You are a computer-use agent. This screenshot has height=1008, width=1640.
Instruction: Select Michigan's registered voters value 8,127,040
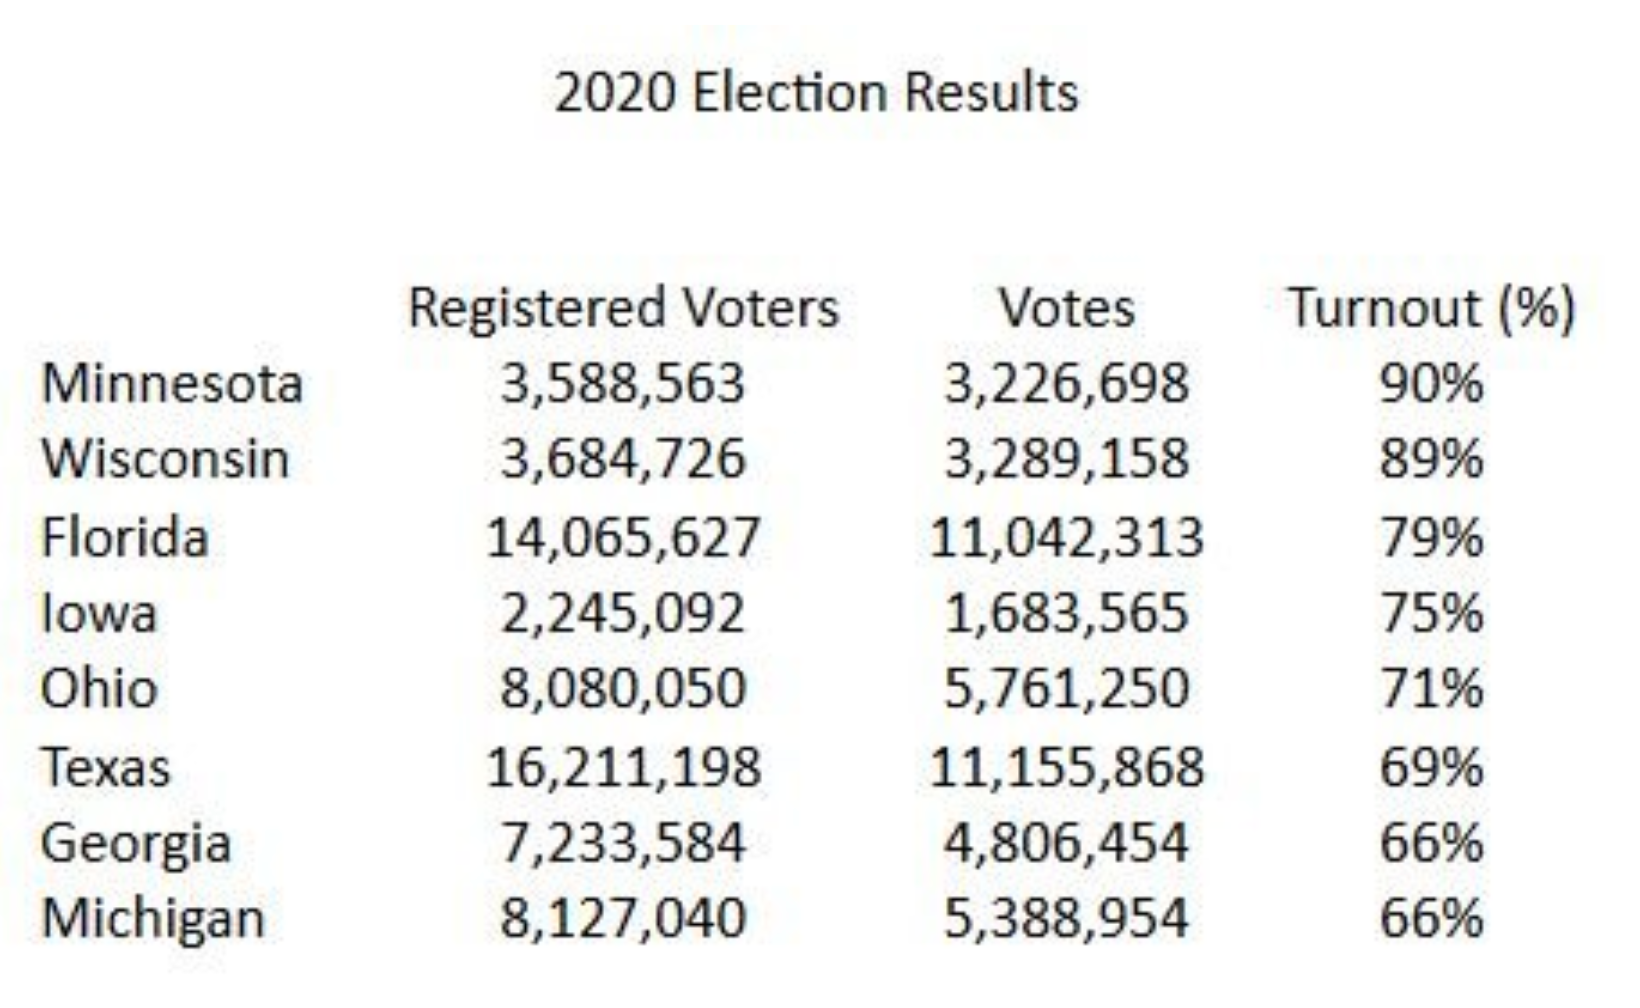pos(623,919)
